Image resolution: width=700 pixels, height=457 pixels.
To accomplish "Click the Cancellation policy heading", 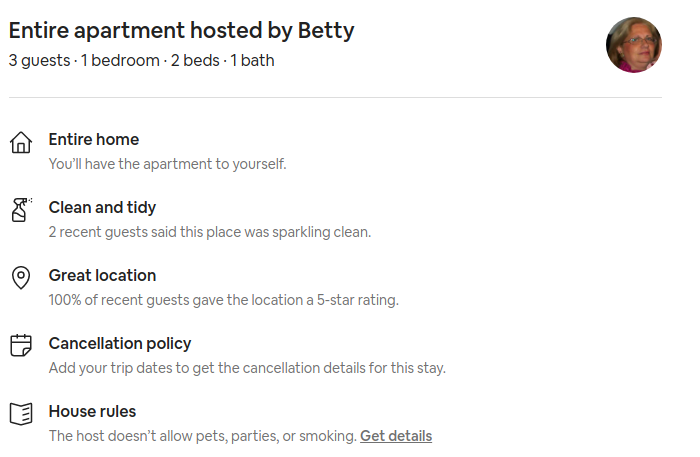I will pyautogui.click(x=120, y=344).
